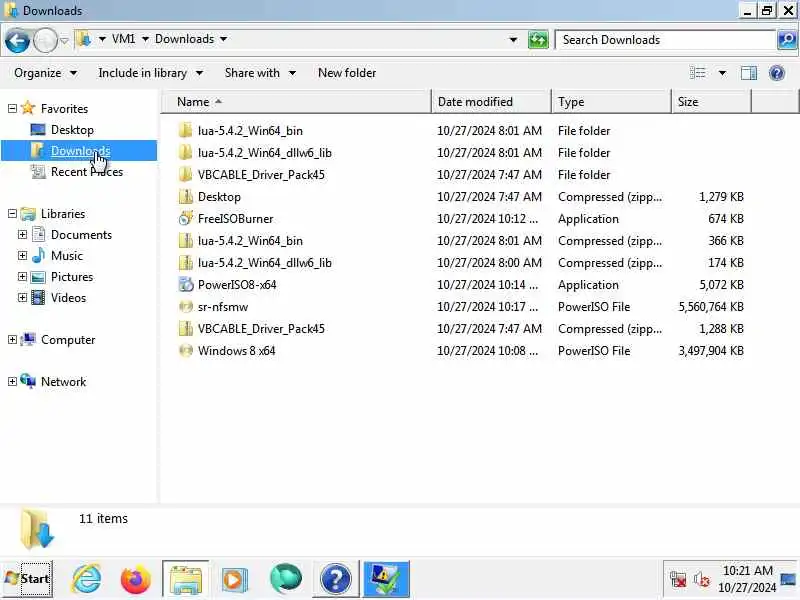Expand the Documents library node

[22, 235]
